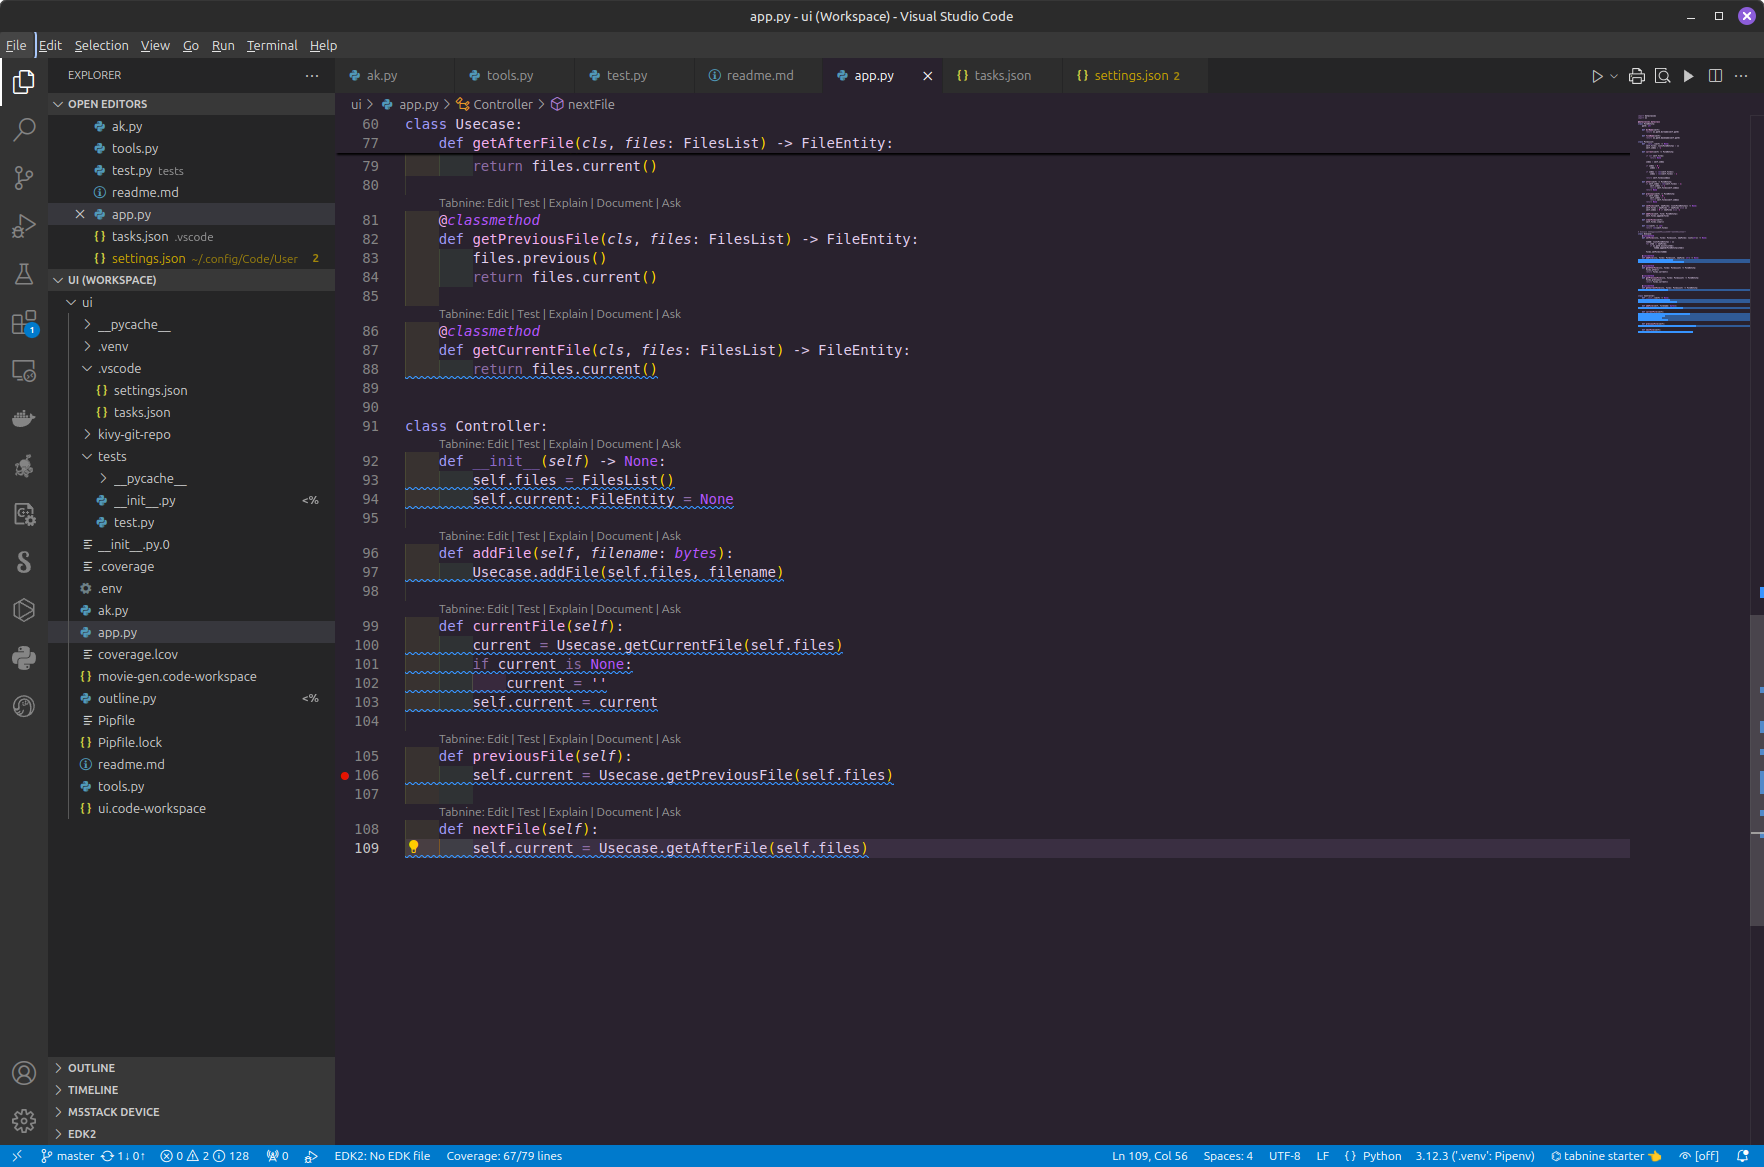Open the Docker extension sidebar

[x=24, y=418]
